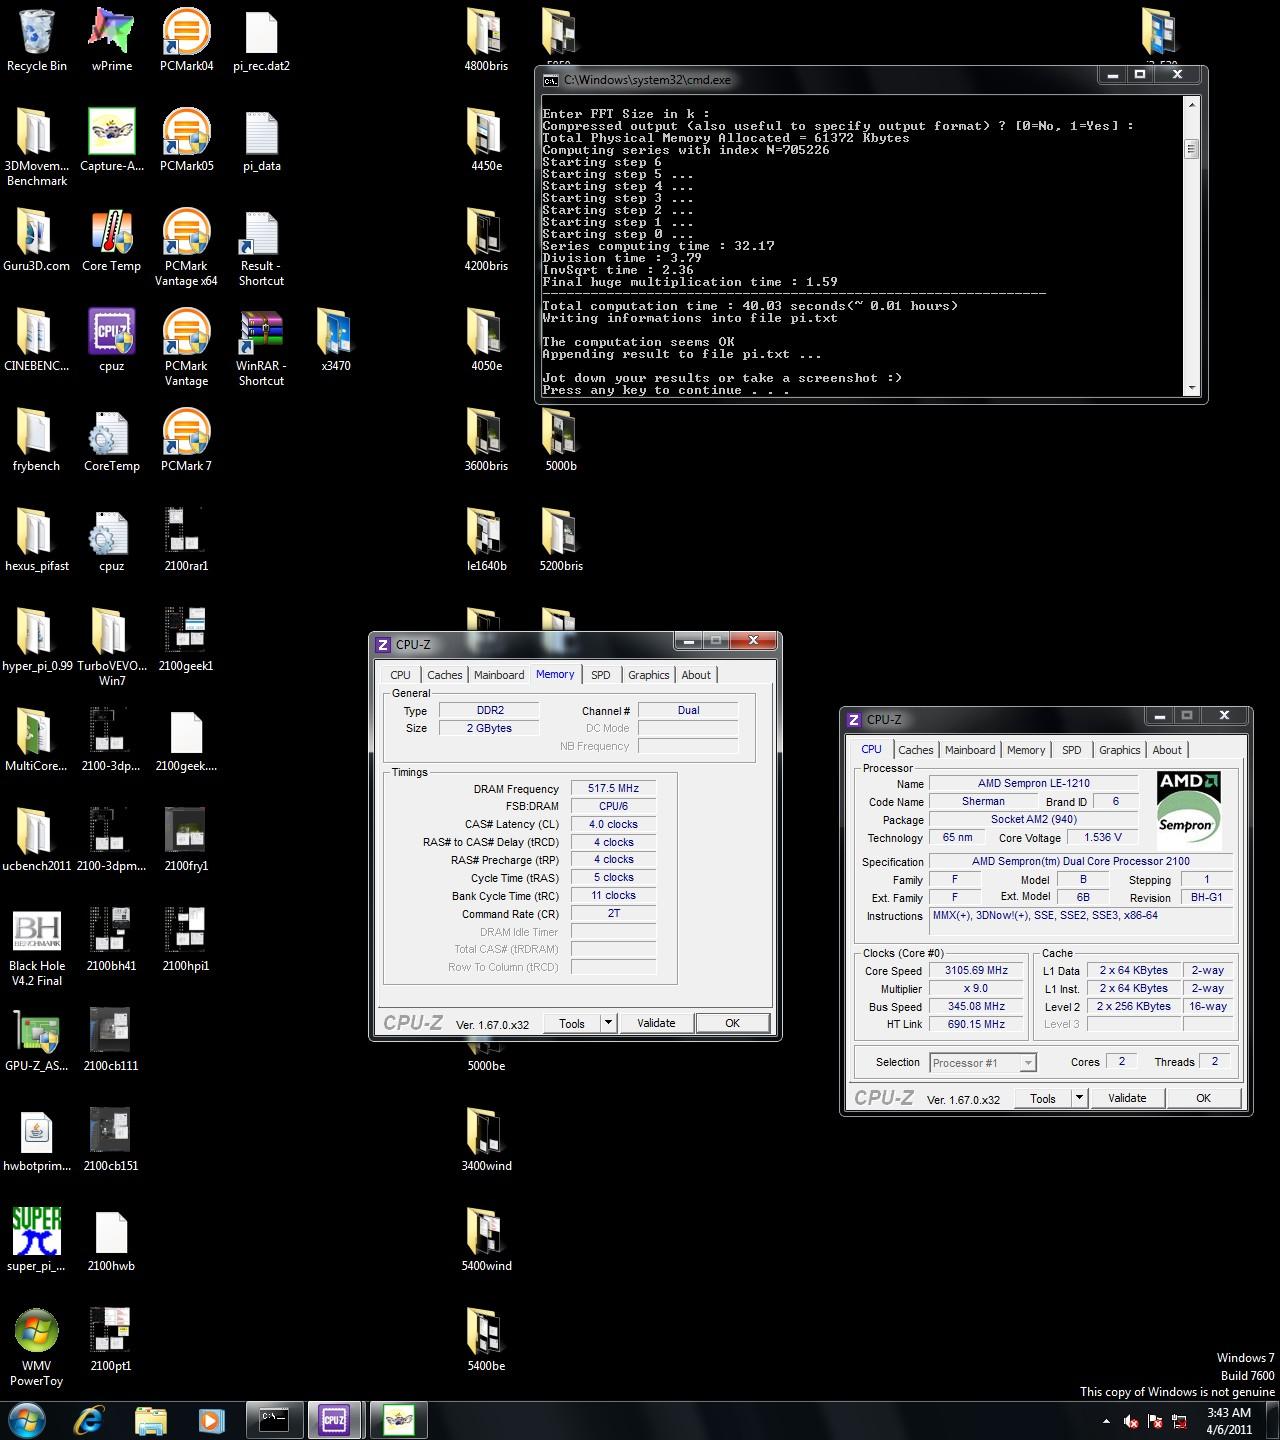The width and height of the screenshot is (1280, 1440).
Task: Launch Core Temp thermometer icon
Action: [x=111, y=240]
